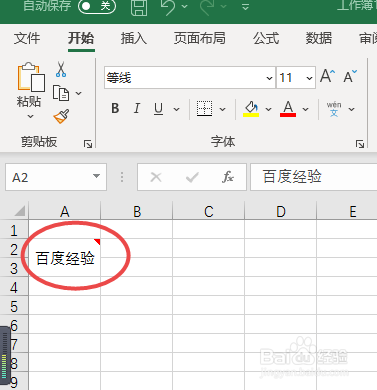Click the Paste clipboard icon
This screenshot has height=390, width=377.
[31, 77]
